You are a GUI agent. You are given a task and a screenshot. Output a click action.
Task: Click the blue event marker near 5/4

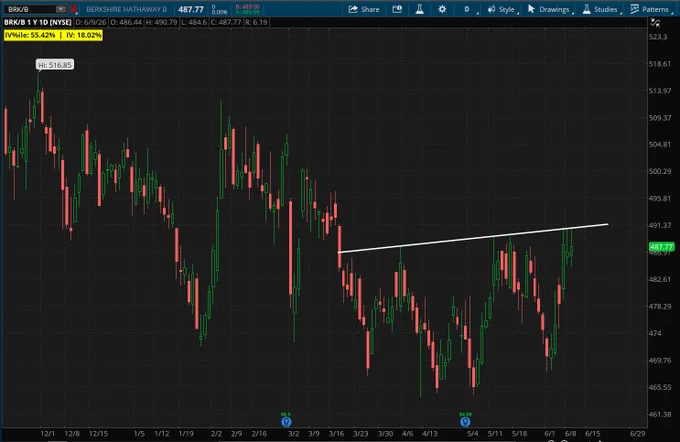click(465, 422)
